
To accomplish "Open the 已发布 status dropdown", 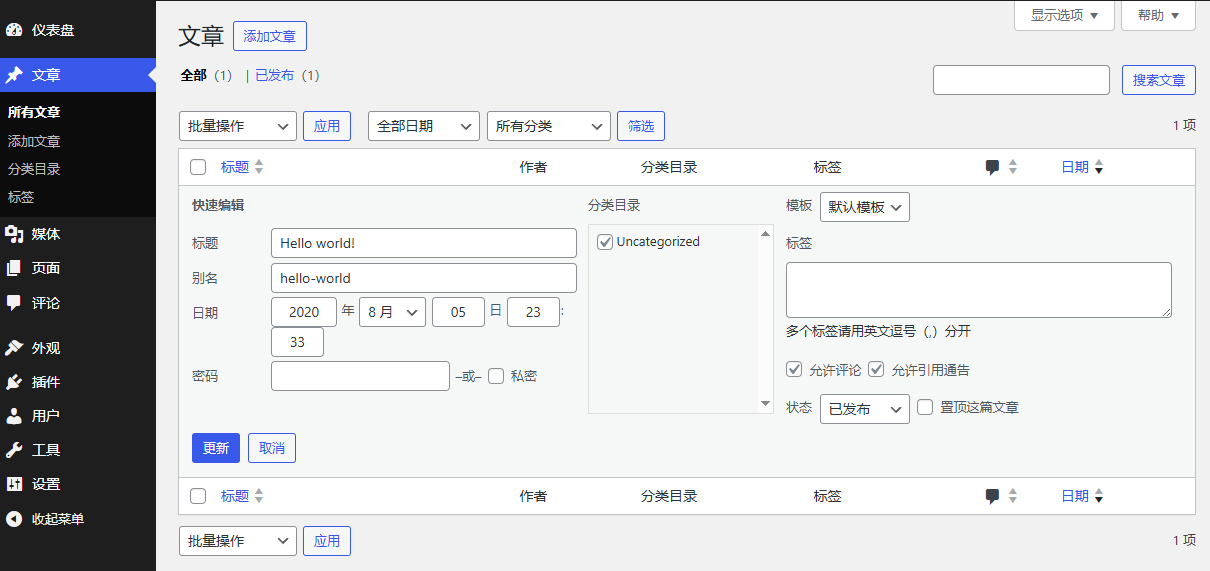I will click(x=865, y=409).
